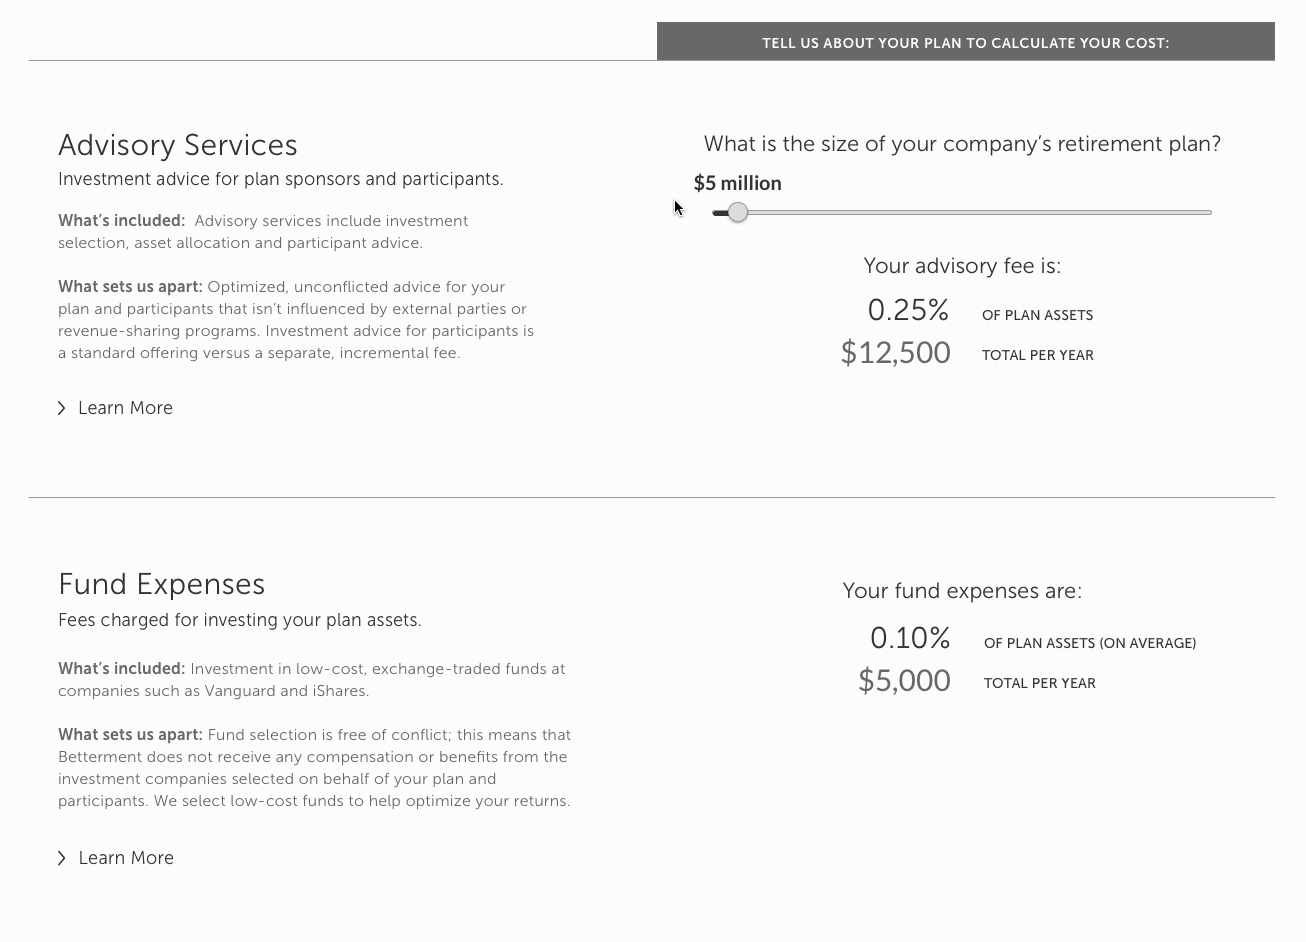
Task: Select the 0.10% fund expenses figure
Action: coord(910,637)
